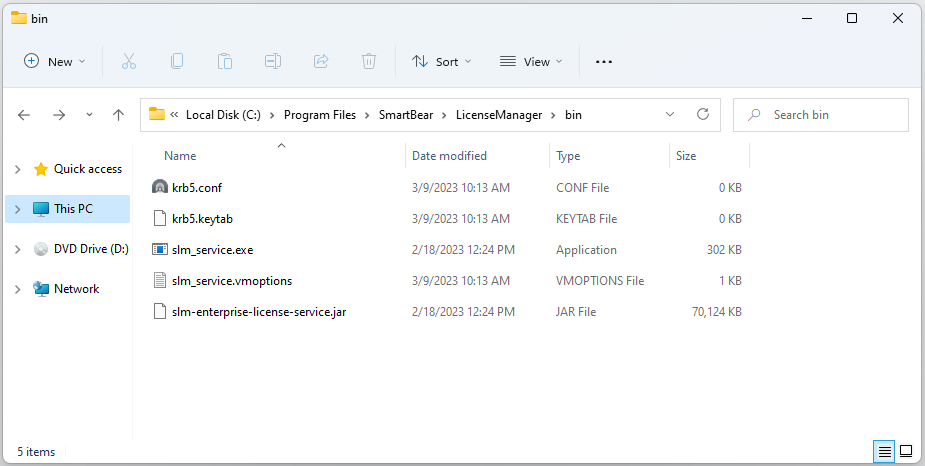Viewport: 925px width, 466px height.
Task: Expand the Quick access node
Action: (17, 169)
